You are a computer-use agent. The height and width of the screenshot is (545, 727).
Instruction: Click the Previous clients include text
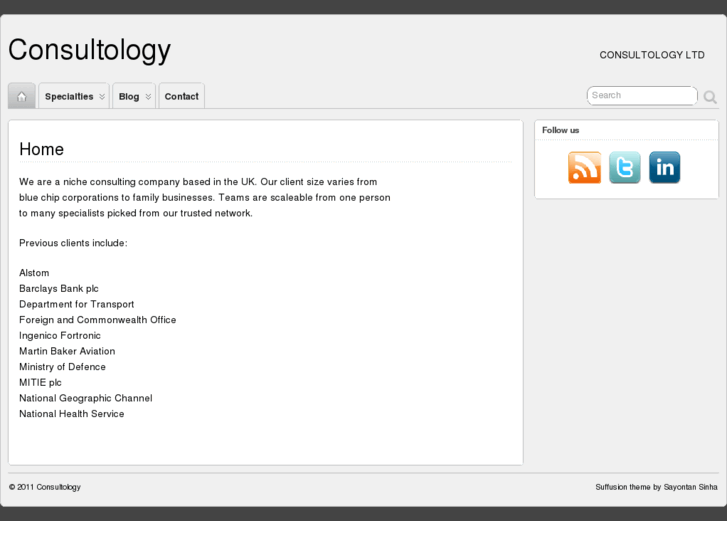73,243
